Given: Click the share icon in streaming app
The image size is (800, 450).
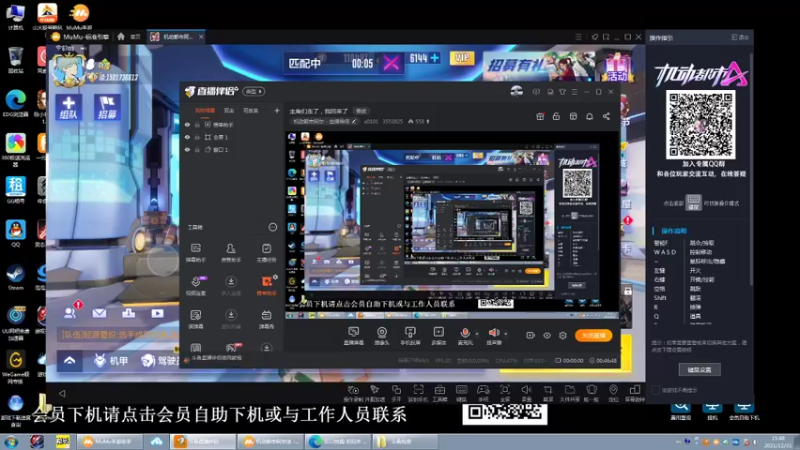Looking at the screenshot, I should pos(606,116).
